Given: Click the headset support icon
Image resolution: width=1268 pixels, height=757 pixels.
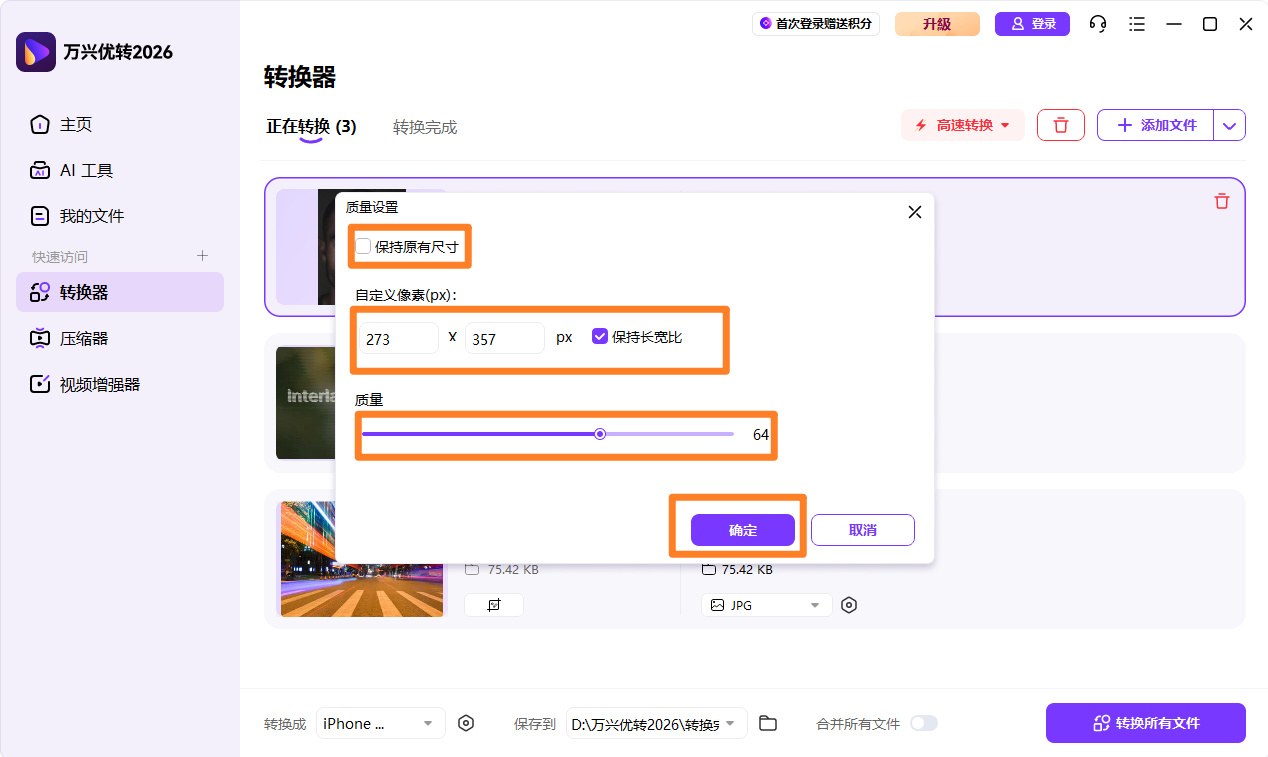Looking at the screenshot, I should [x=1097, y=23].
